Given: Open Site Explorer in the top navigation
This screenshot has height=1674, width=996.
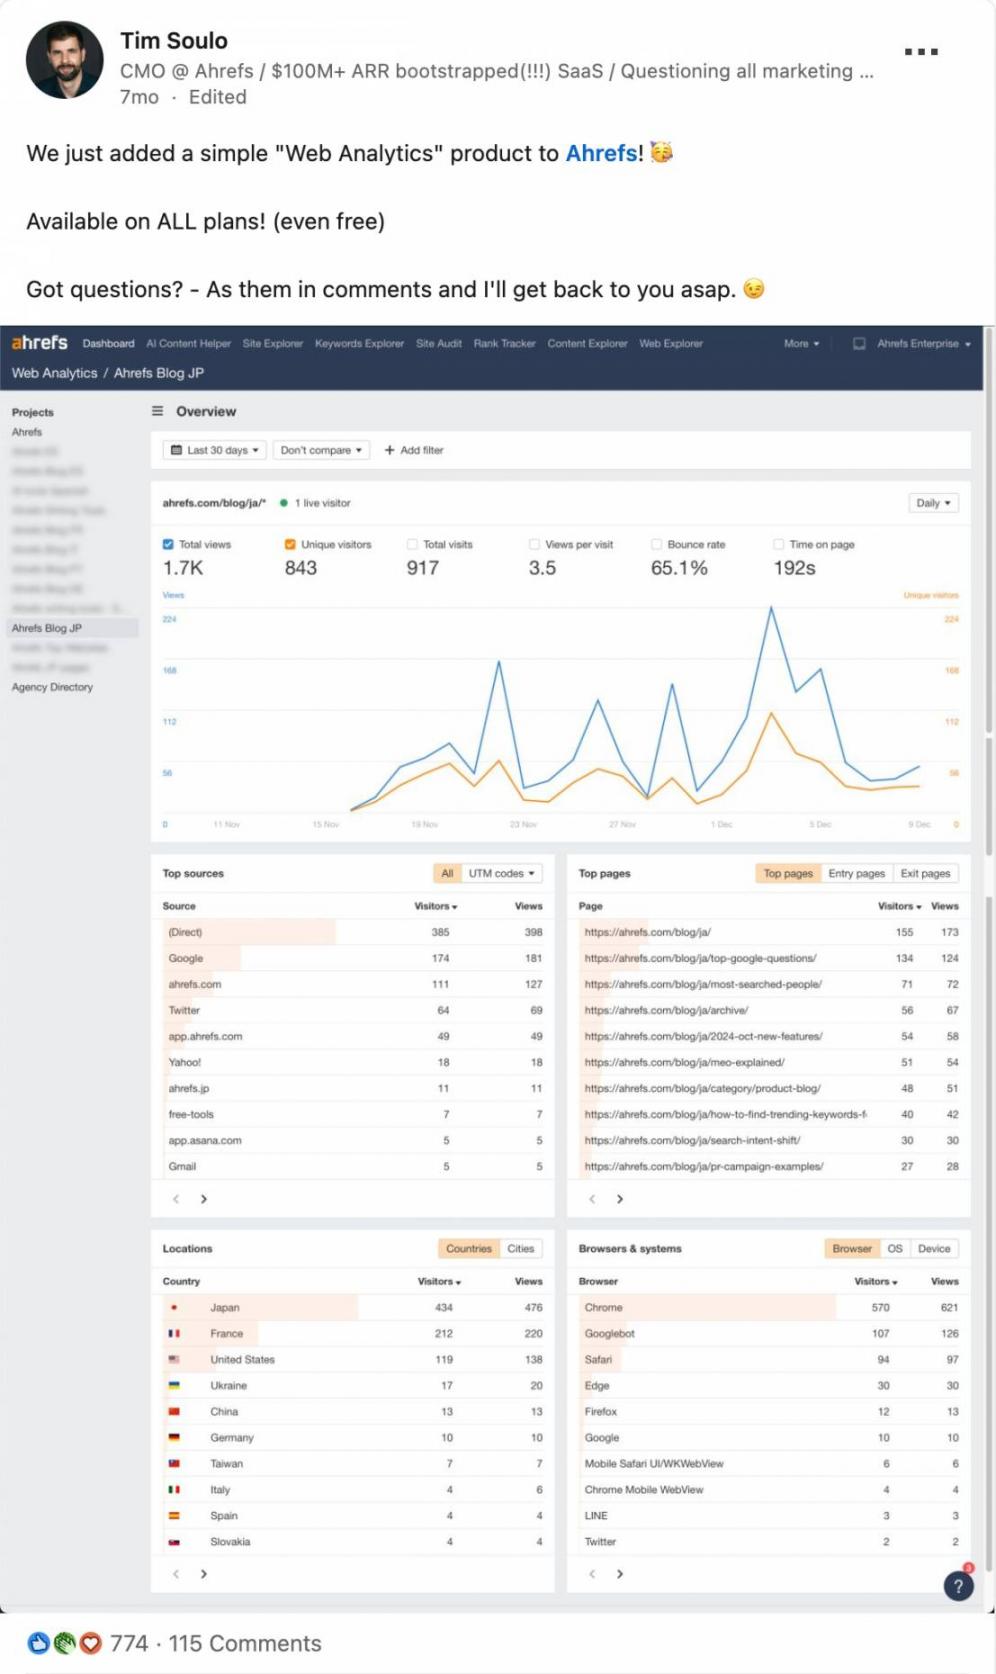Looking at the screenshot, I should (272, 344).
